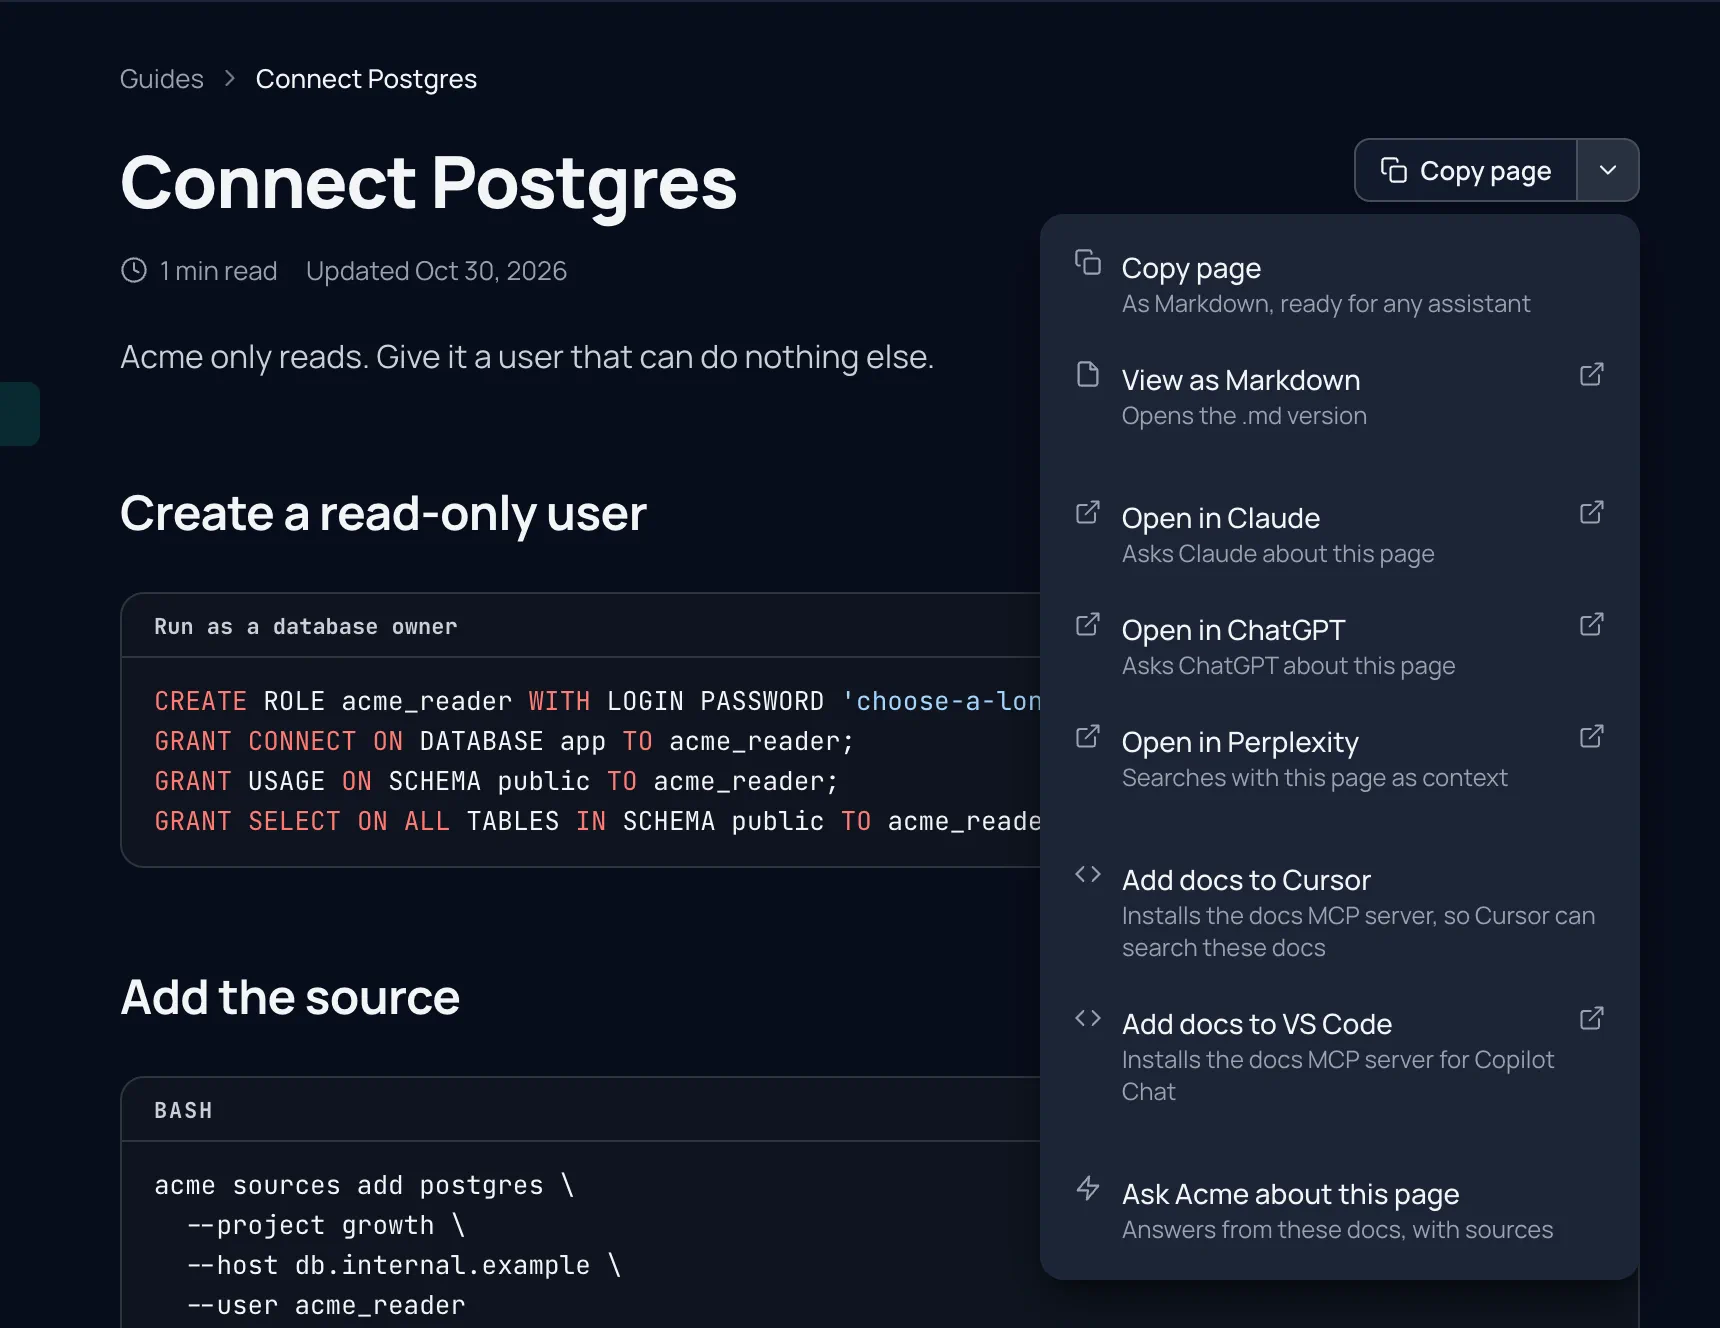The image size is (1720, 1328).
Task: Click code brackets icon beside Add docs to VS Code
Action: click(x=1088, y=1018)
